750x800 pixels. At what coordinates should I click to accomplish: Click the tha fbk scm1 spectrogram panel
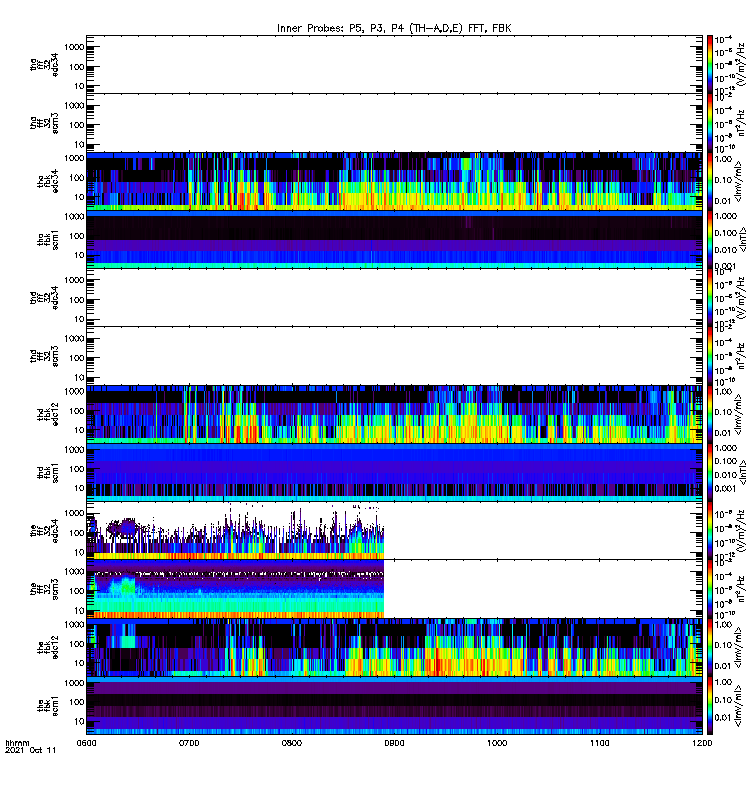click(394, 239)
